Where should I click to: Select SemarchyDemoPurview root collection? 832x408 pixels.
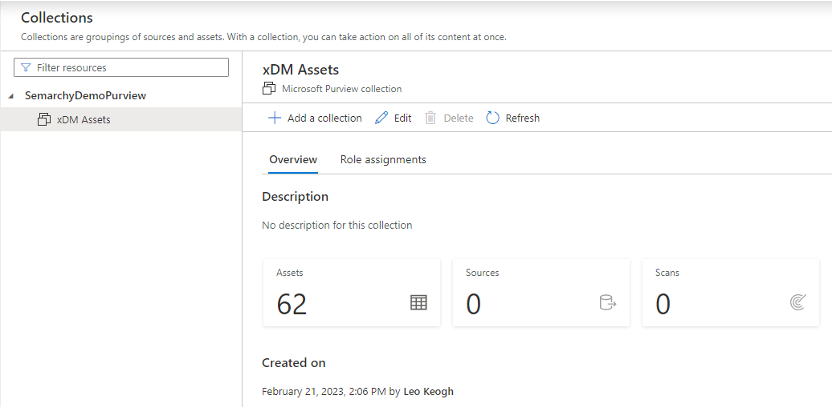[x=85, y=96]
